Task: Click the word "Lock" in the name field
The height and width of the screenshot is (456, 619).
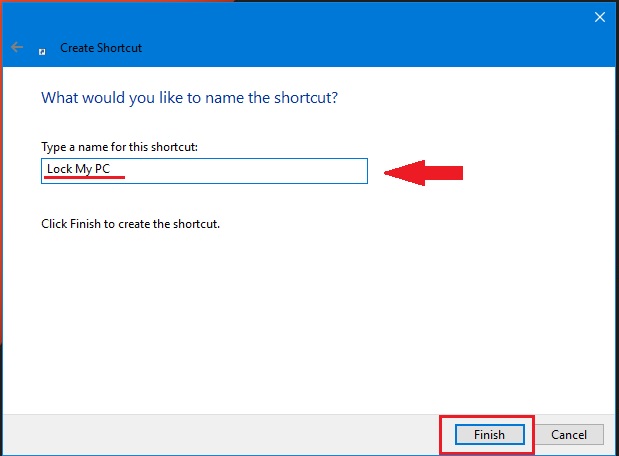Action: click(x=59, y=169)
